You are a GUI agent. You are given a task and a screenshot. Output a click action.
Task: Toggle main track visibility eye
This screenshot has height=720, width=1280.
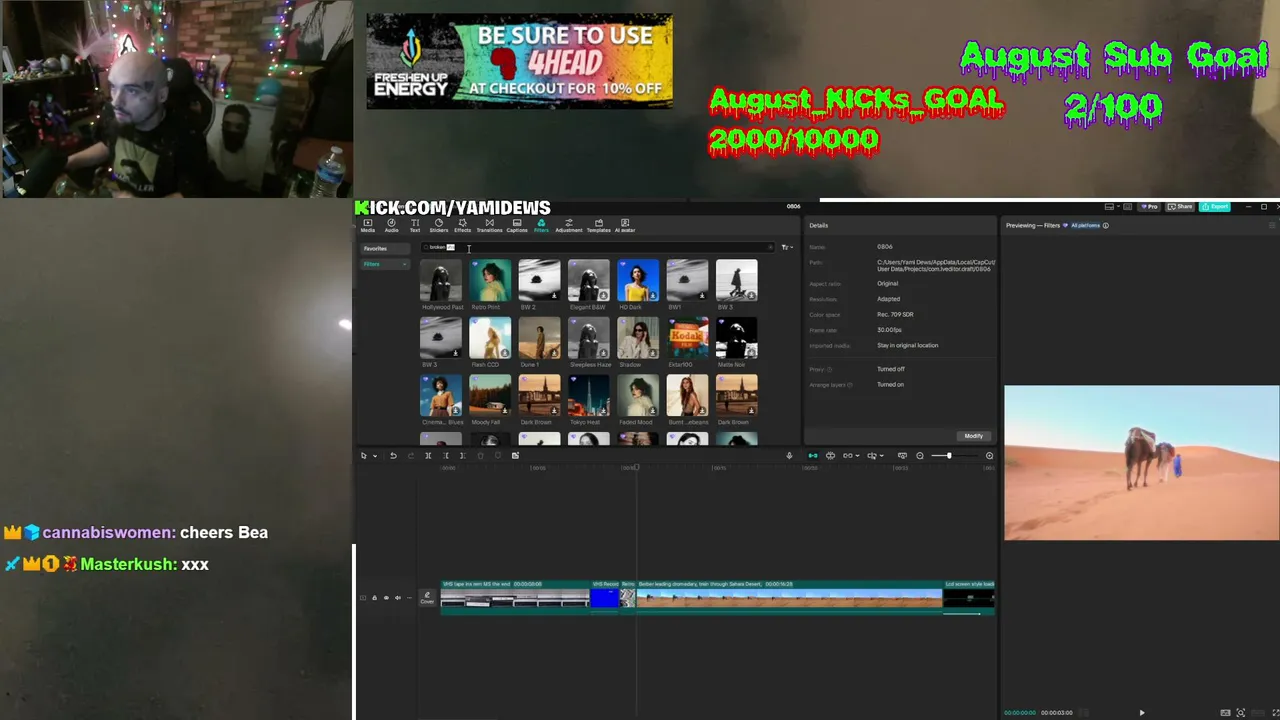tap(386, 598)
